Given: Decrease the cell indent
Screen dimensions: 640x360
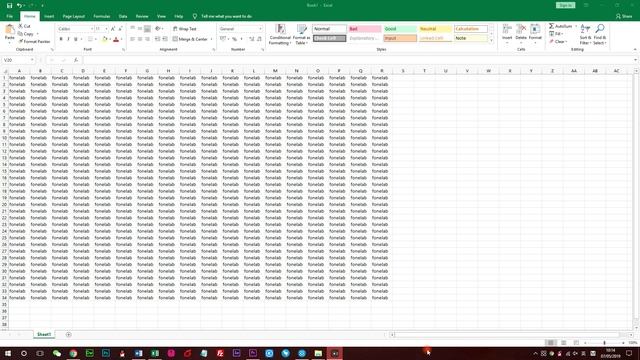Looking at the screenshot, I should tap(158, 39).
